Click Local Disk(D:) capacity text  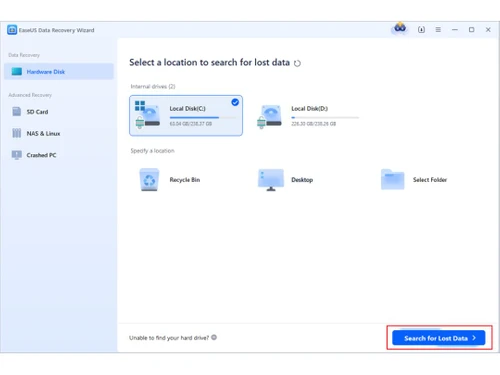coord(314,124)
